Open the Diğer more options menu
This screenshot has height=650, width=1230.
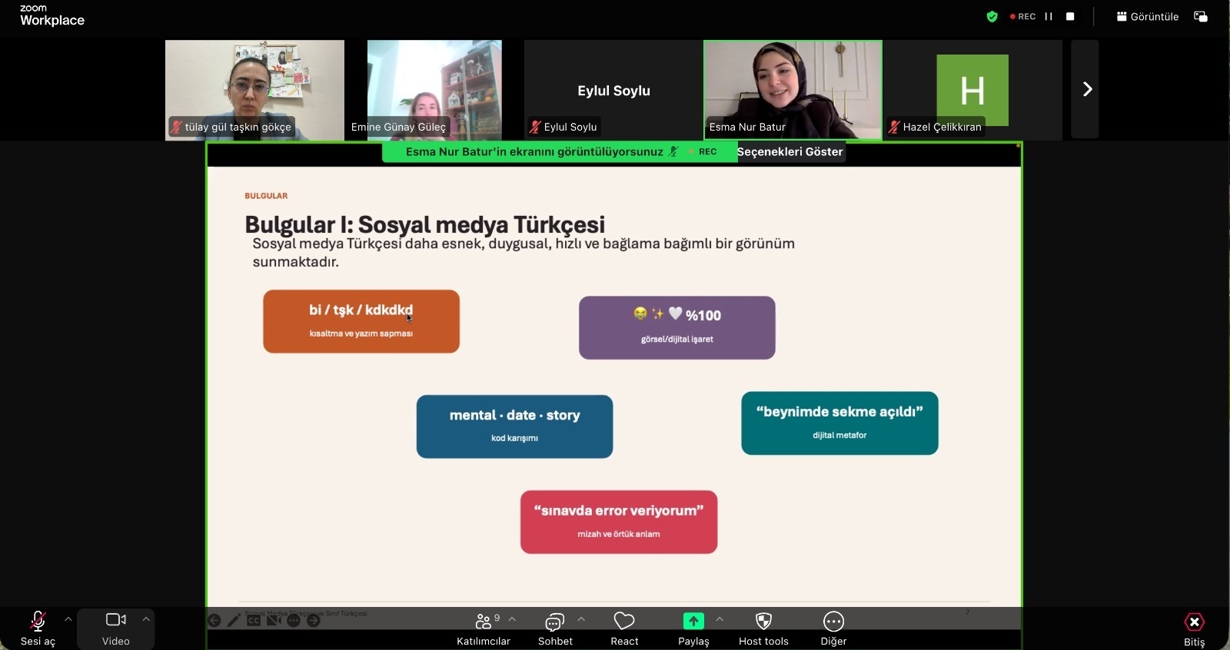(833, 629)
